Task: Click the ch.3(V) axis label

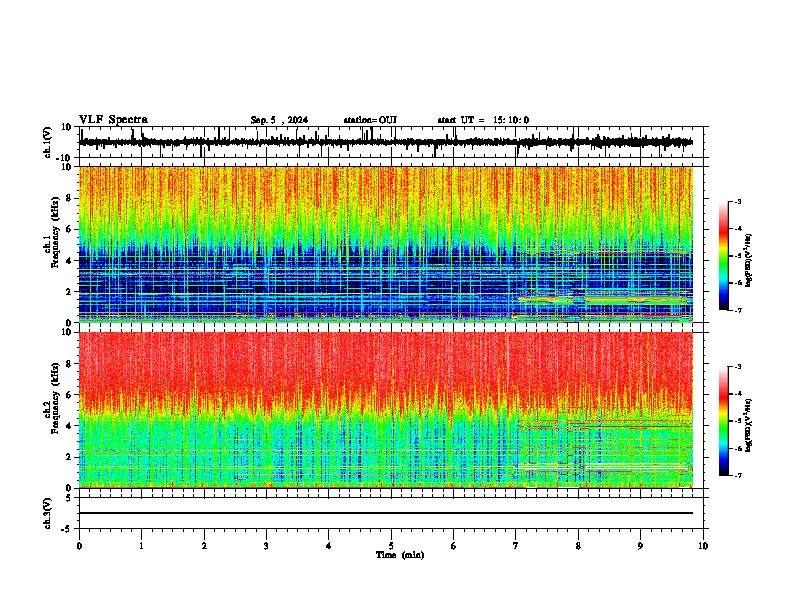Action: click(48, 514)
